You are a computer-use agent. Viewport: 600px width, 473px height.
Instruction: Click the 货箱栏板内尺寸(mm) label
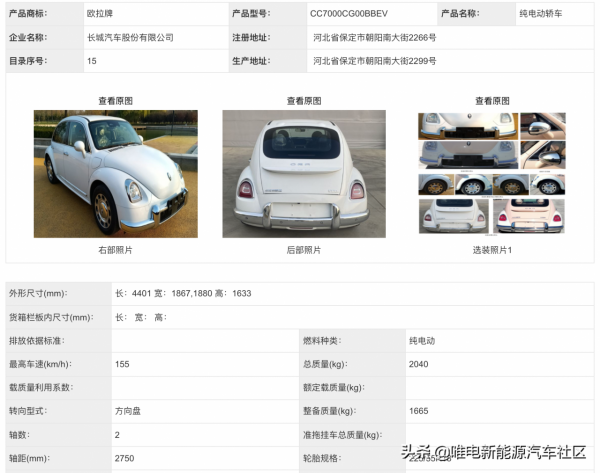pyautogui.click(x=51, y=317)
